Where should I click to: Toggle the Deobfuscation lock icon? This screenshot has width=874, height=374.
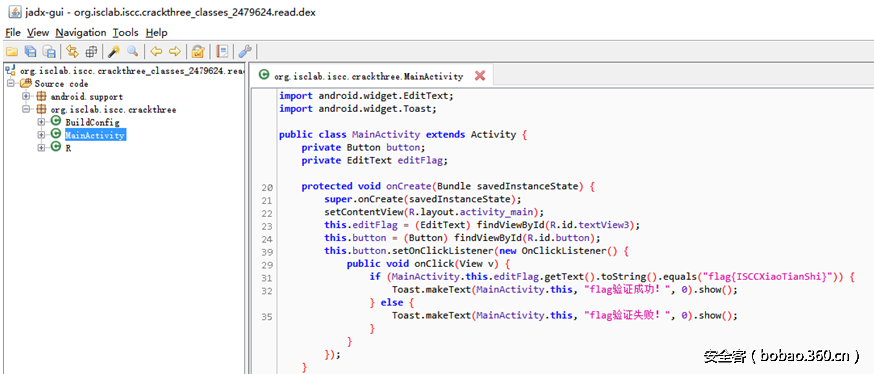tap(198, 52)
